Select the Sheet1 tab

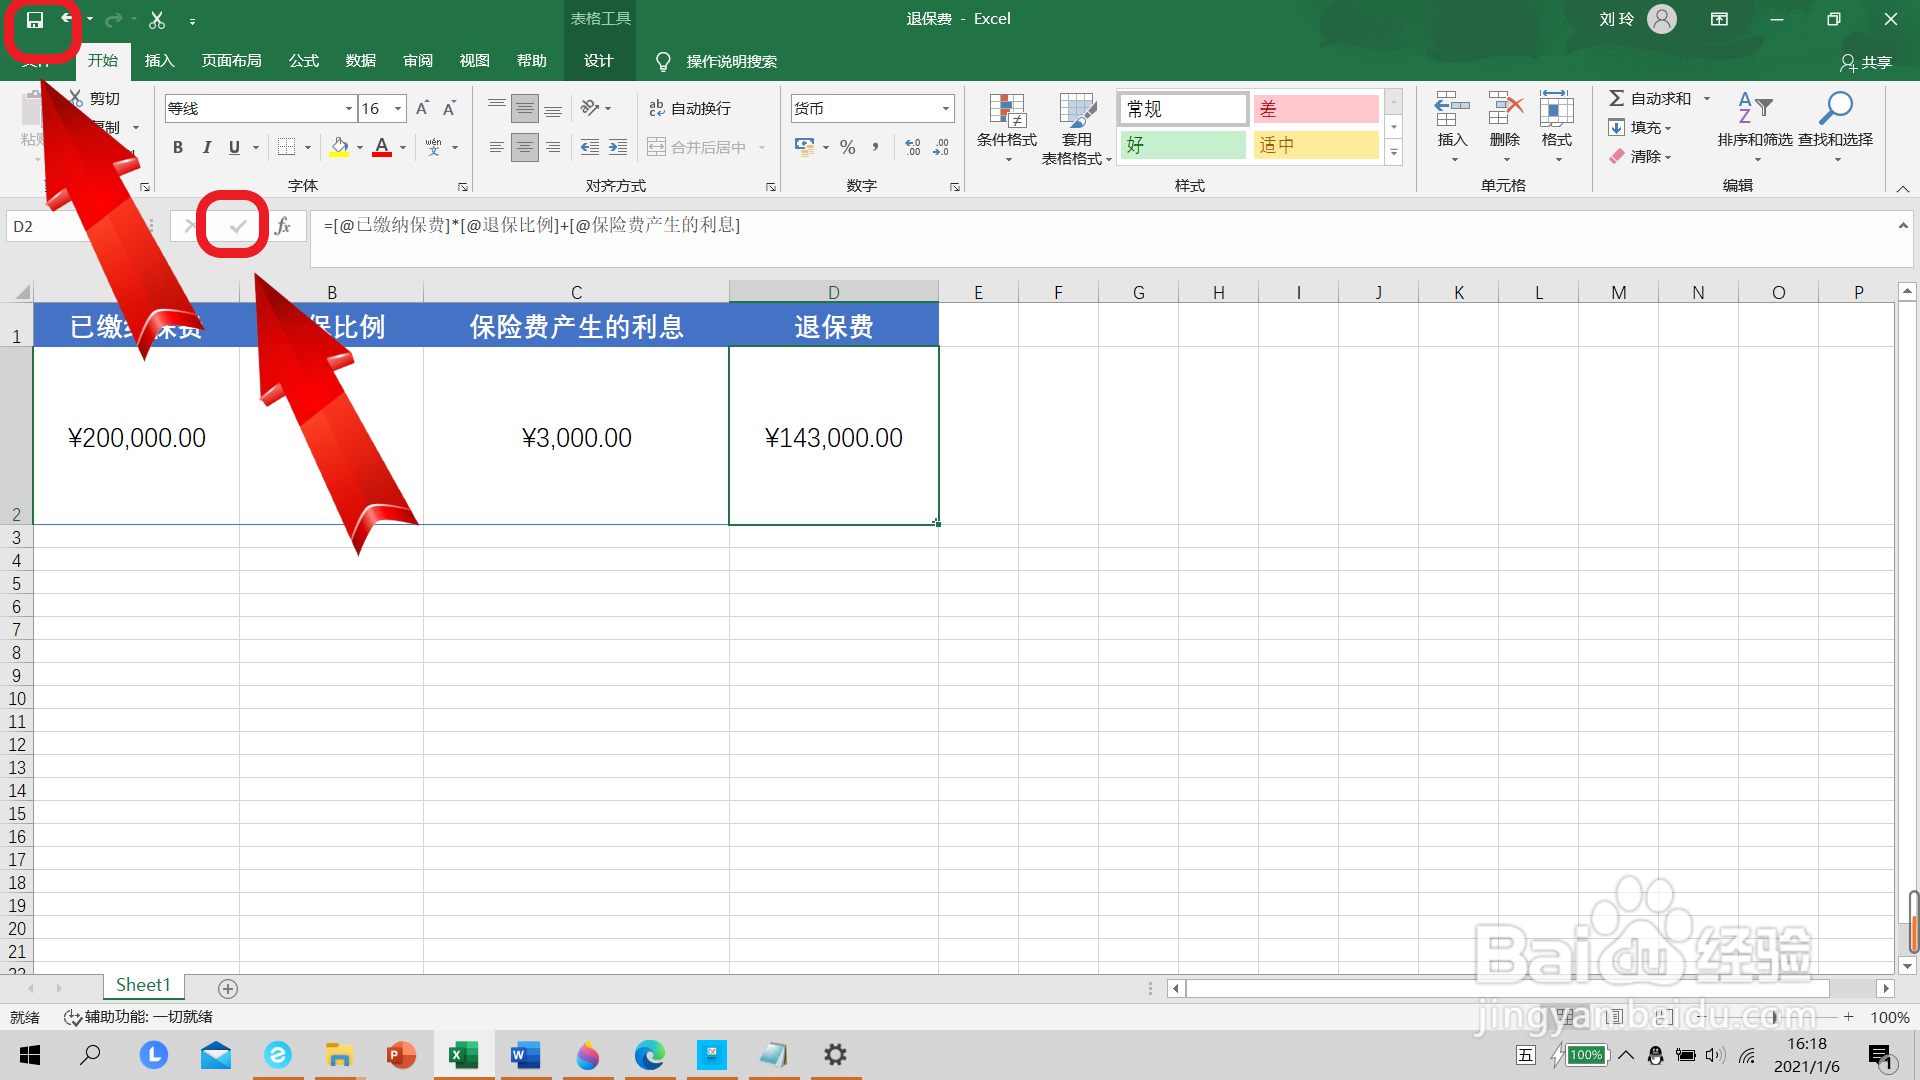(x=143, y=985)
